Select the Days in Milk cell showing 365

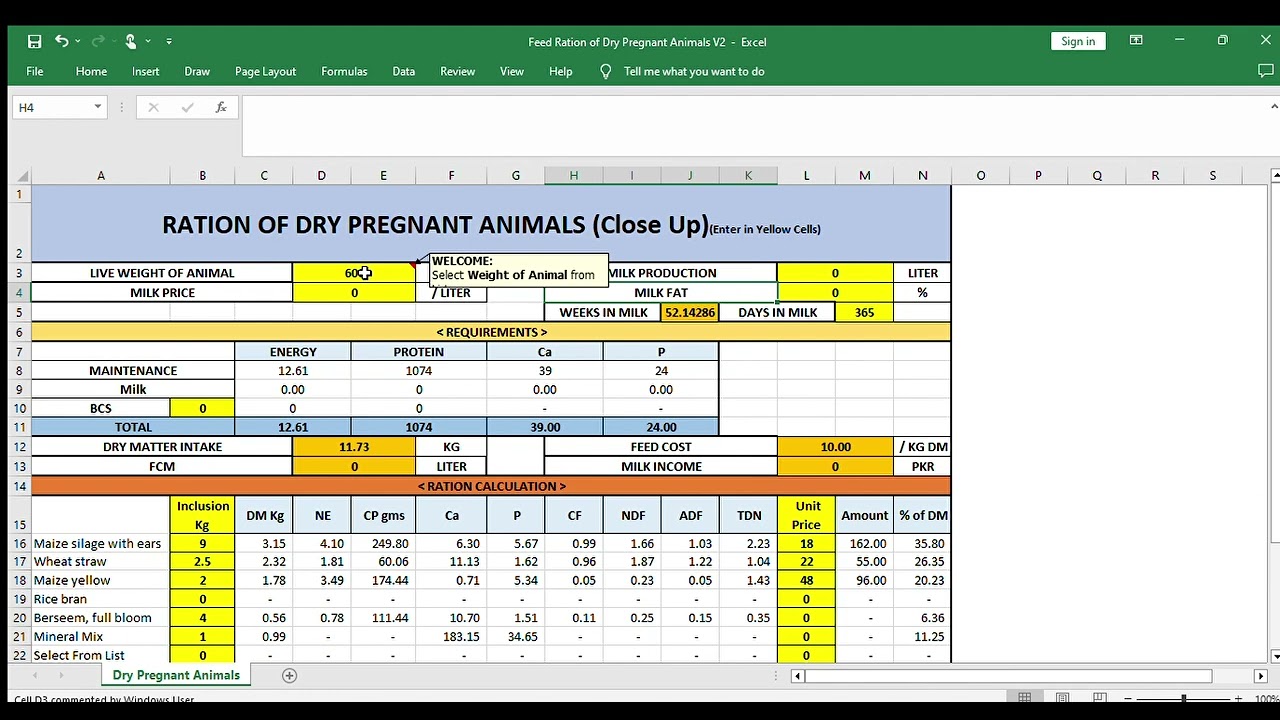(864, 313)
